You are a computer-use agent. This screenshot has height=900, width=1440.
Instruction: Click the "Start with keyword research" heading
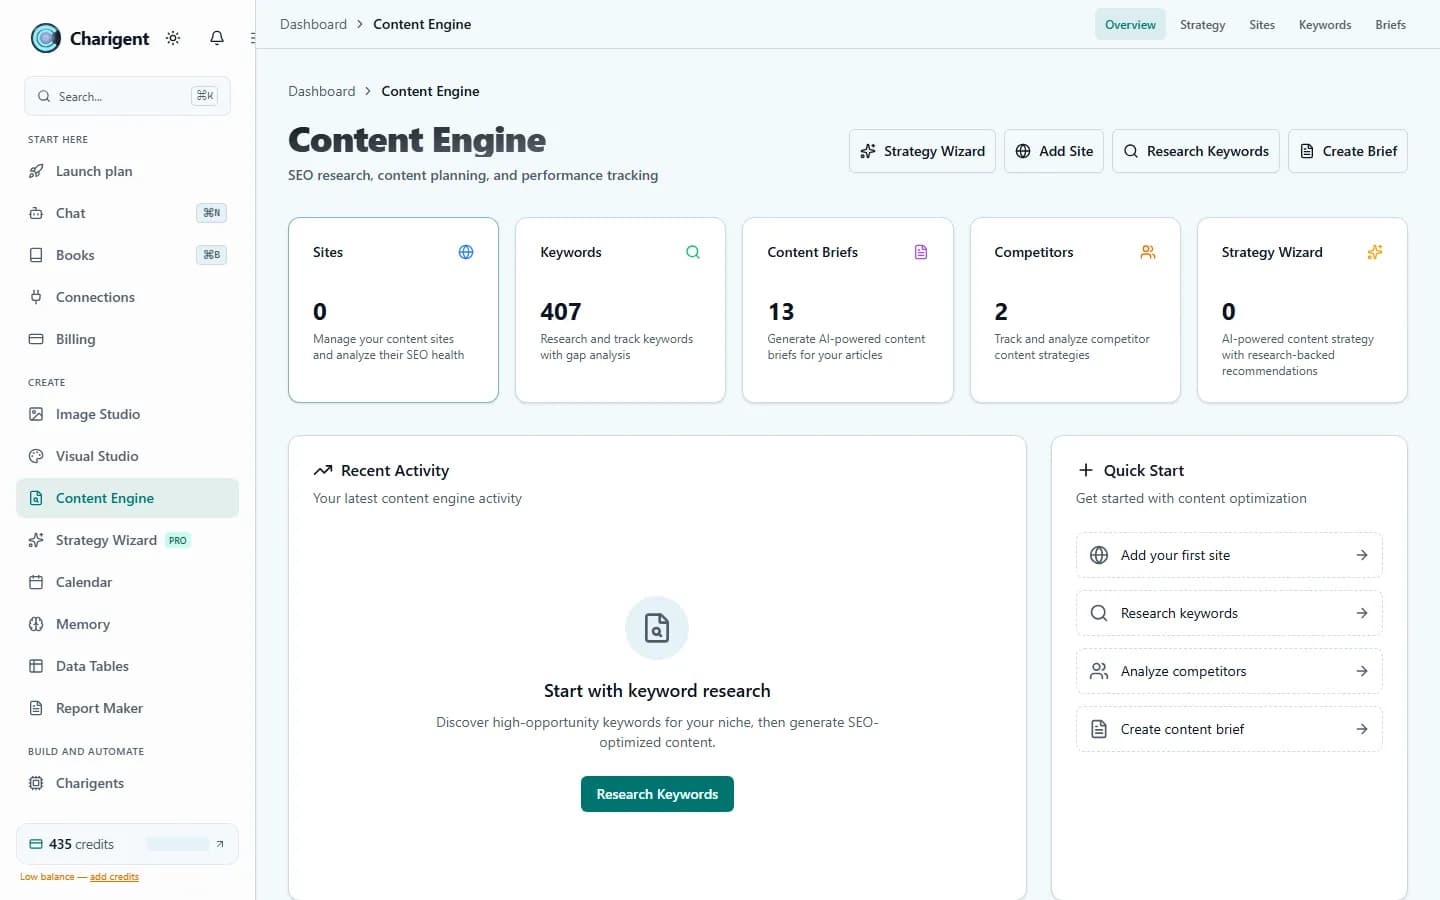[x=657, y=691]
